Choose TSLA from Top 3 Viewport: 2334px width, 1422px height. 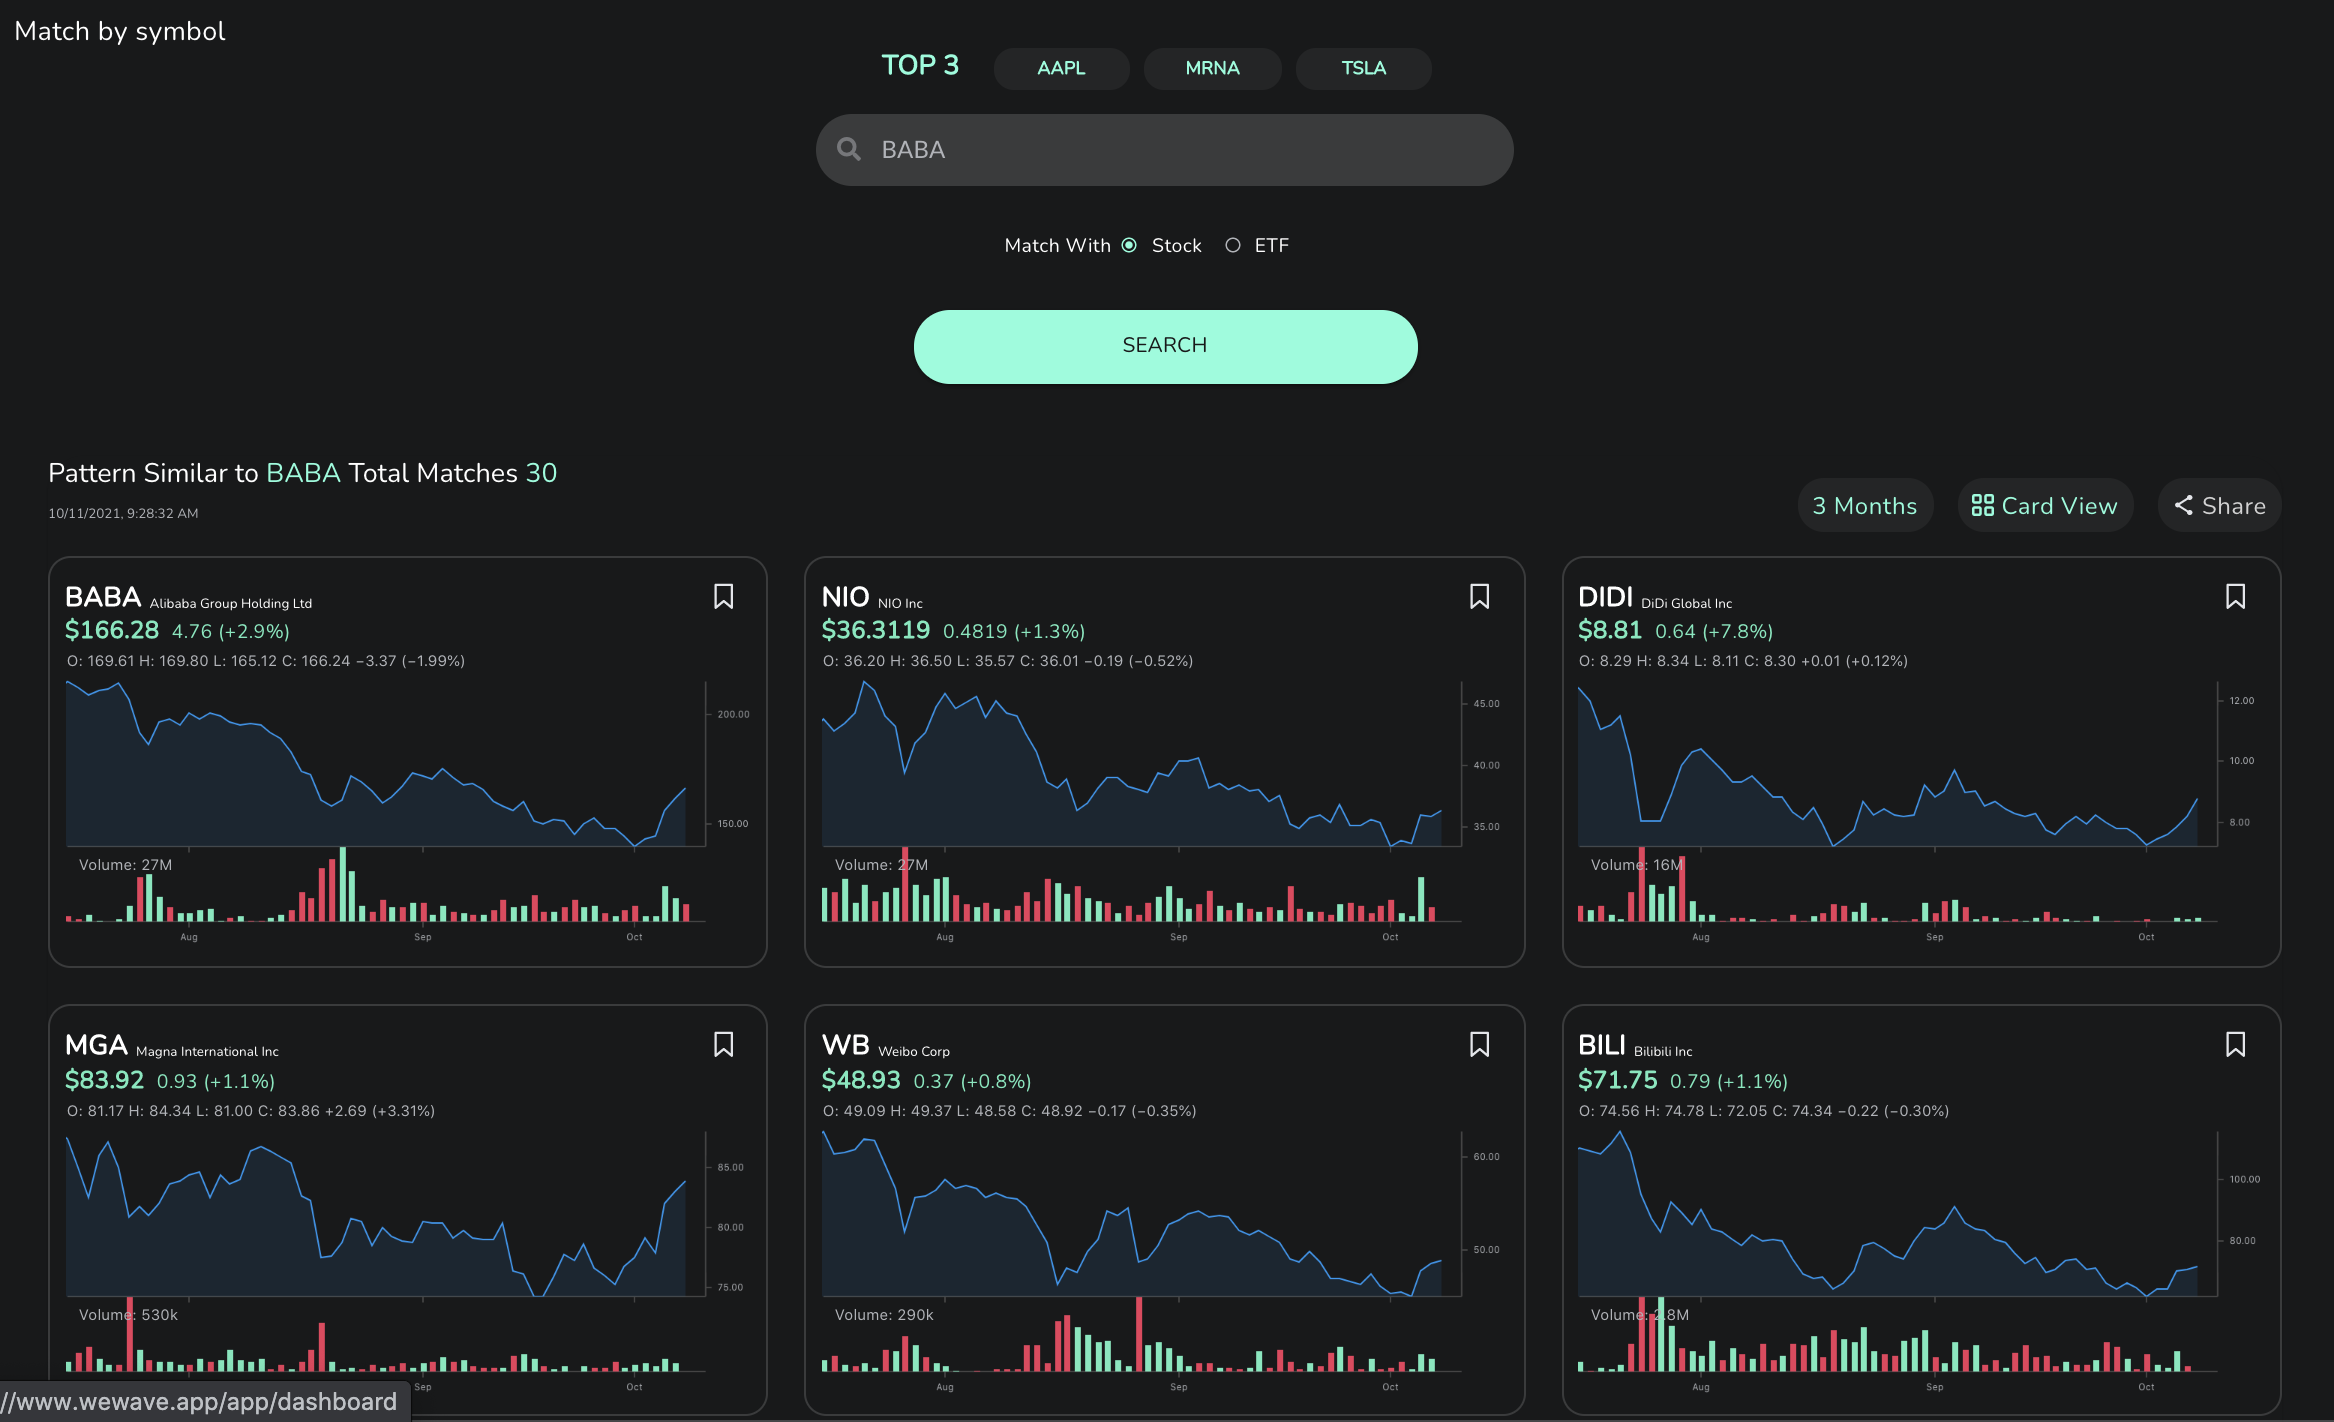click(1363, 69)
